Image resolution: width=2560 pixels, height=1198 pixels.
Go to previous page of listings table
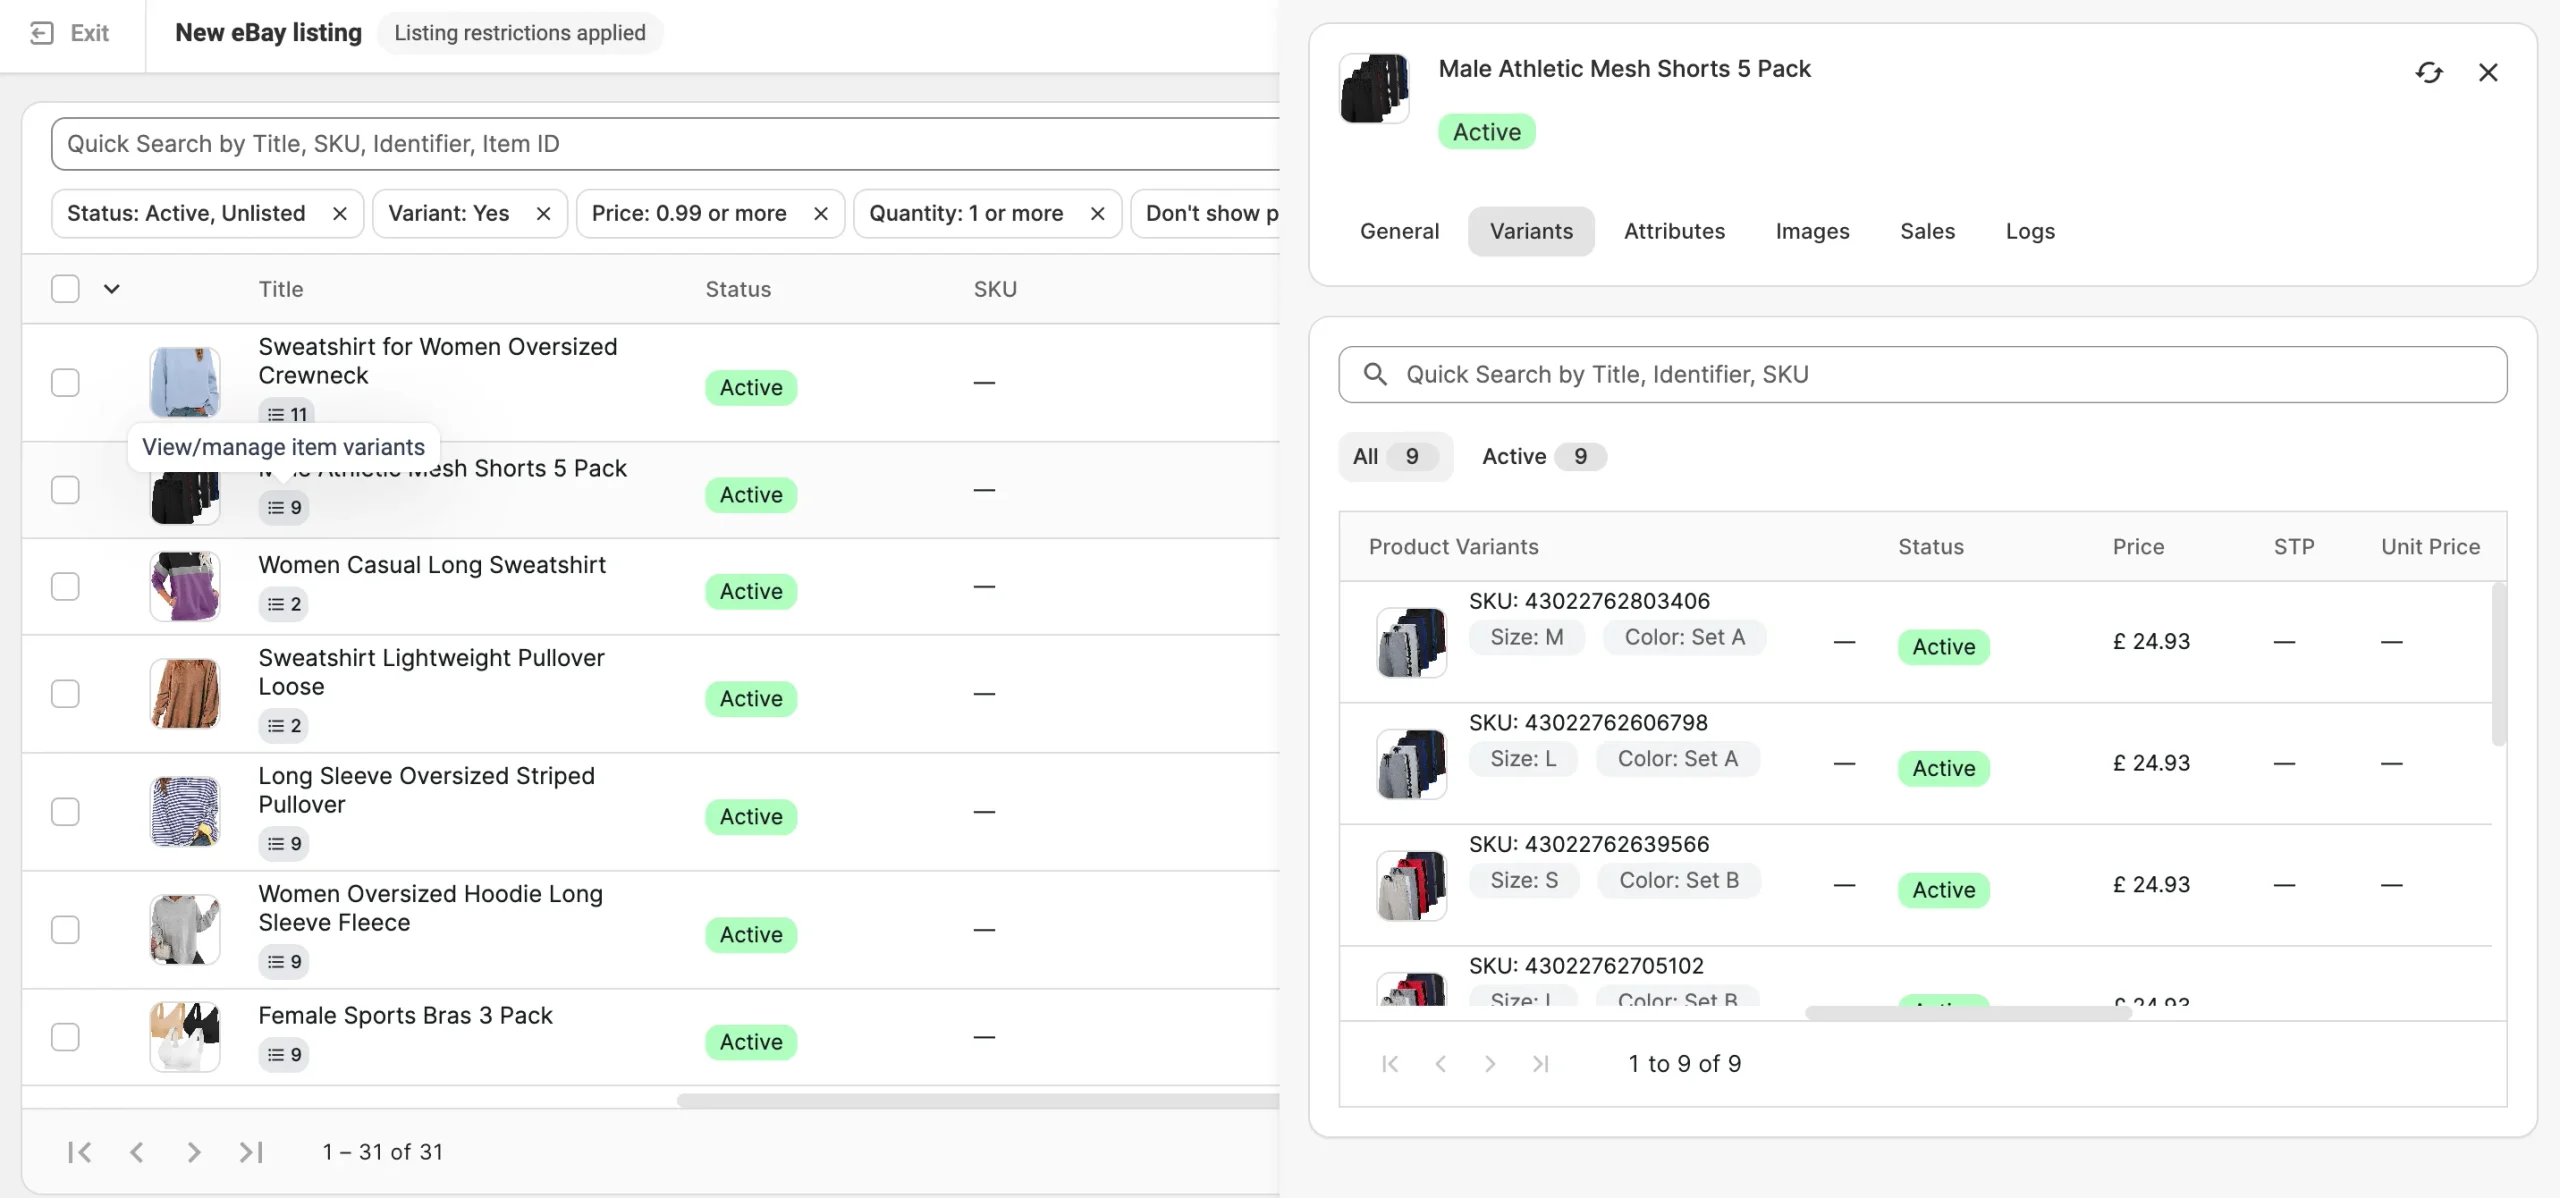[137, 1153]
